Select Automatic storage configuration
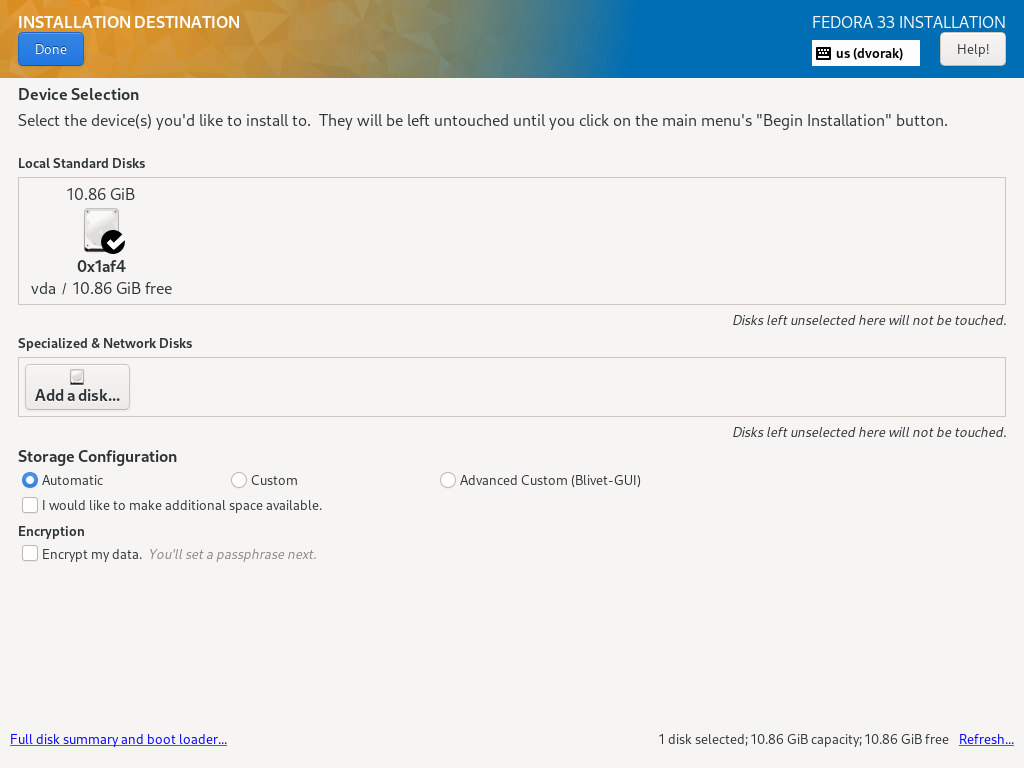 click(x=30, y=480)
